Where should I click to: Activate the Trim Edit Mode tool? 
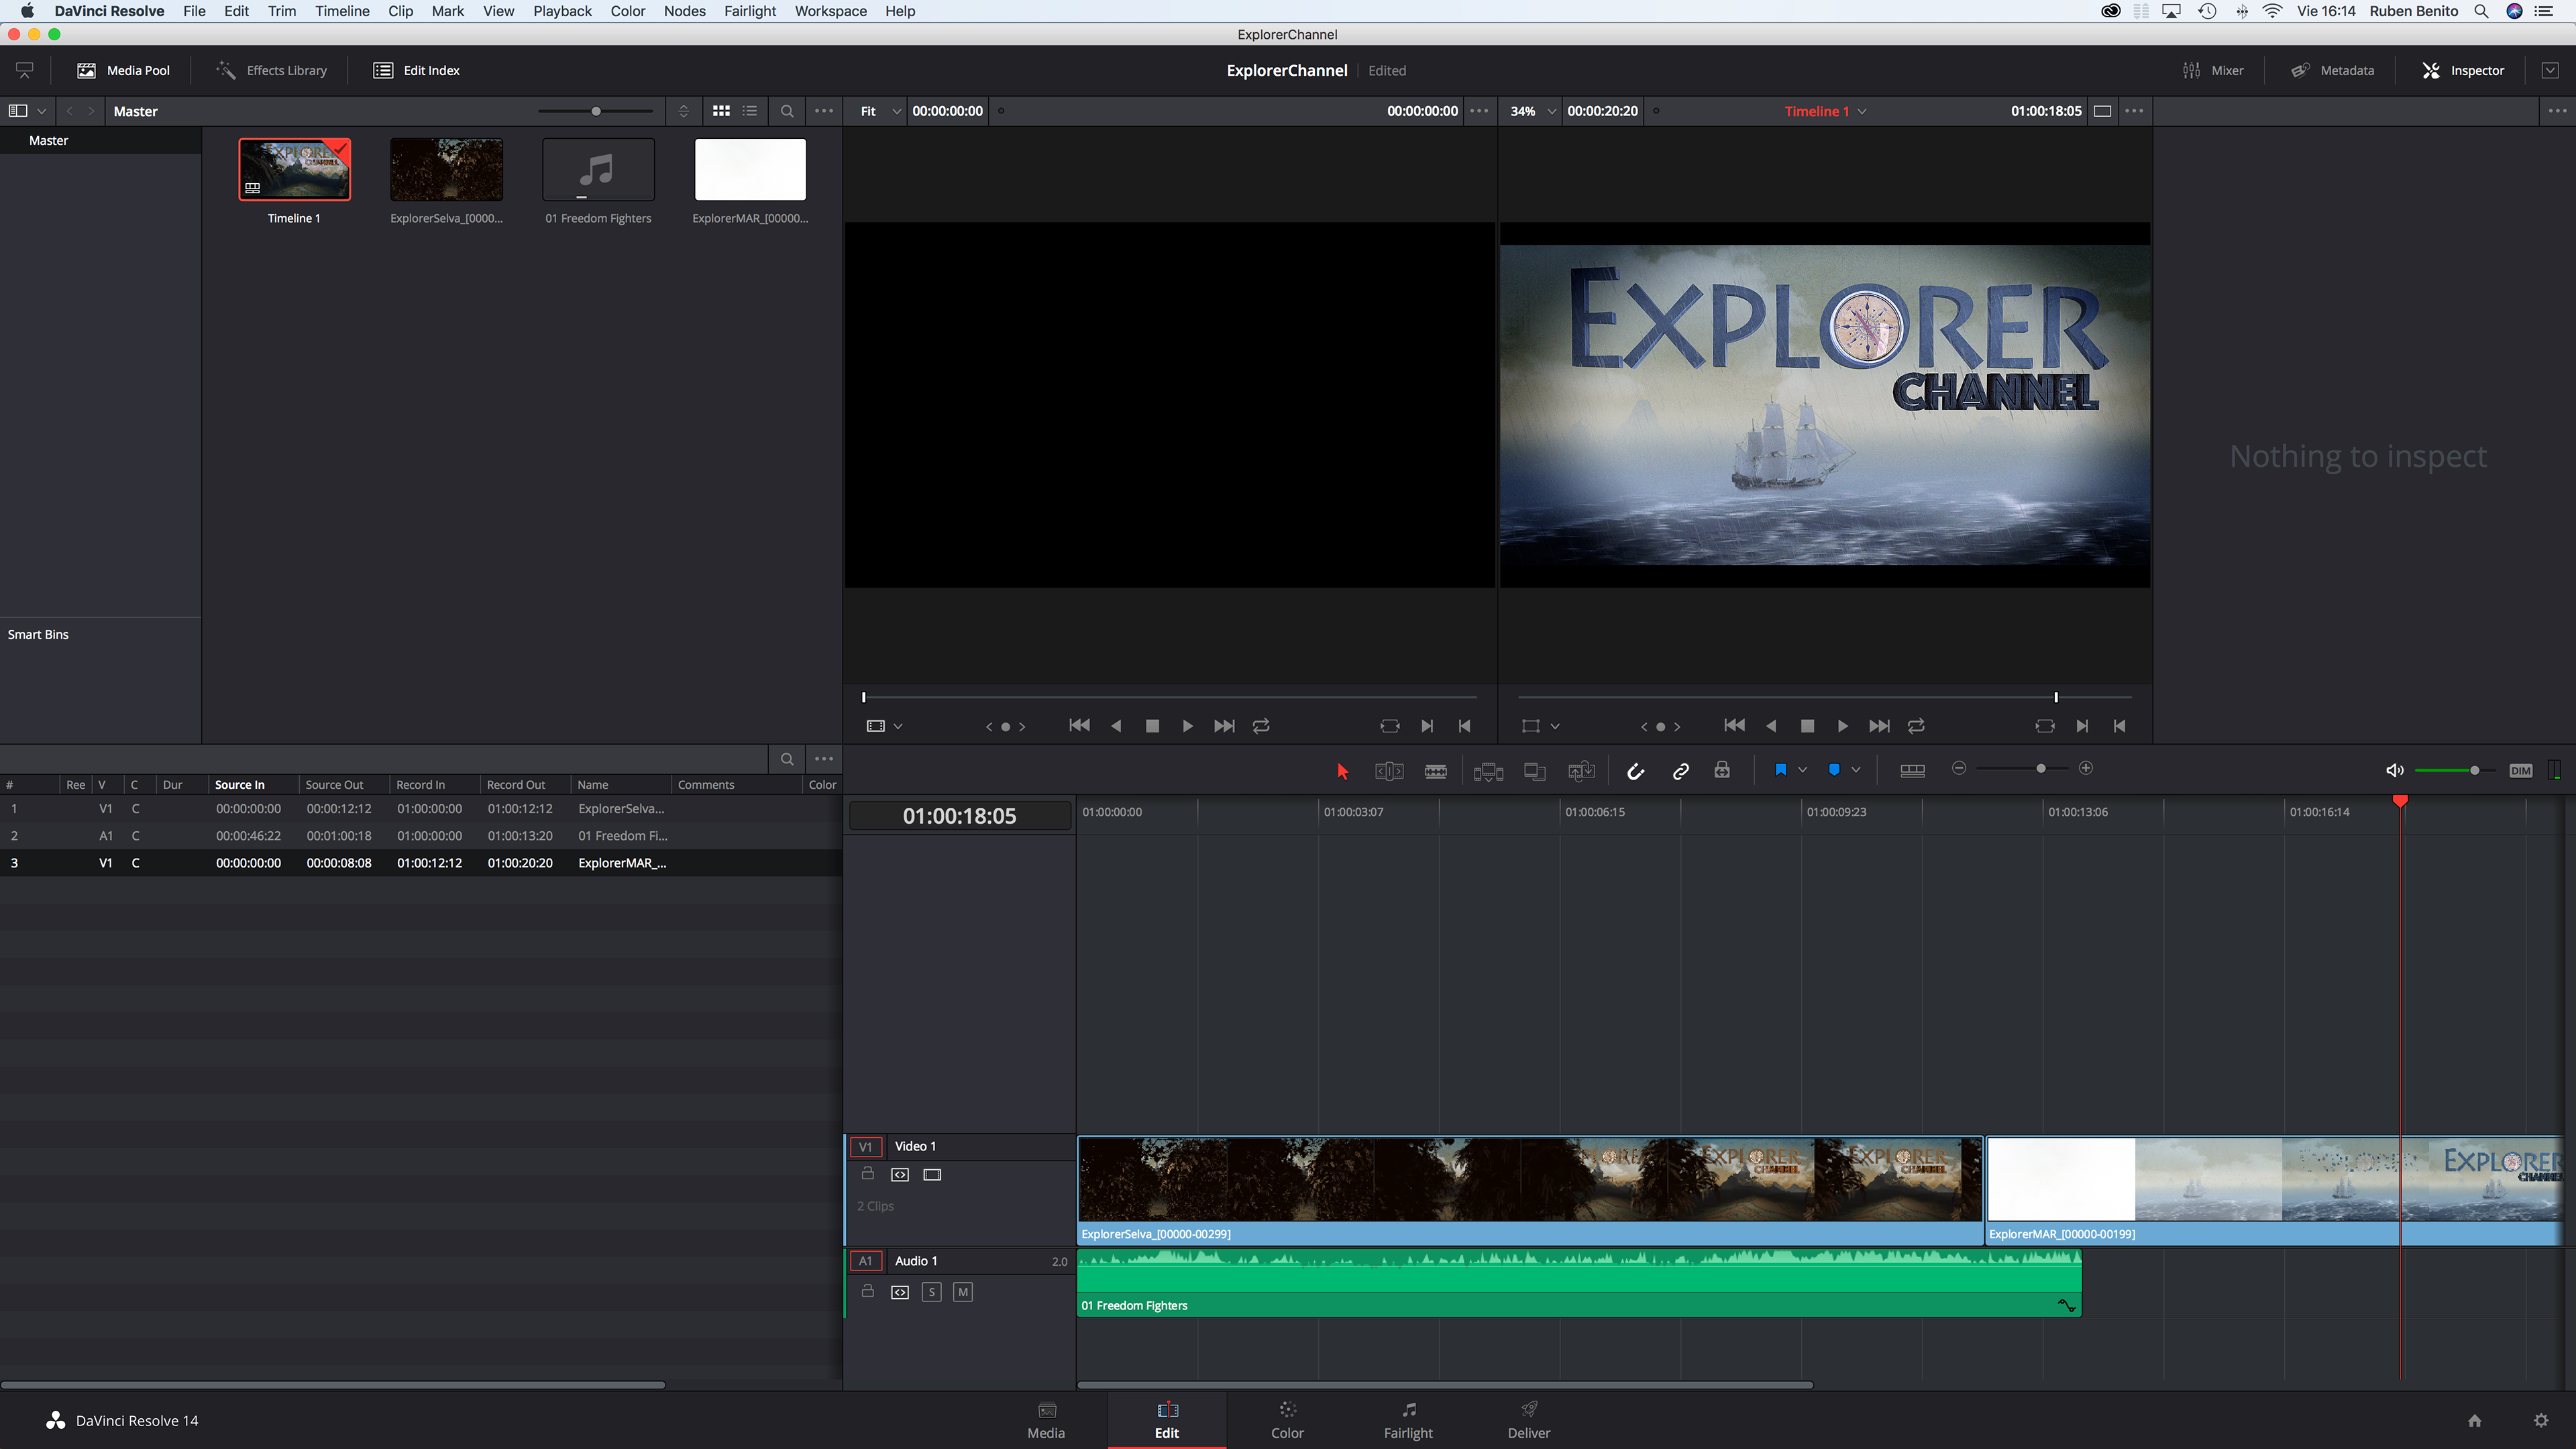pos(1389,770)
